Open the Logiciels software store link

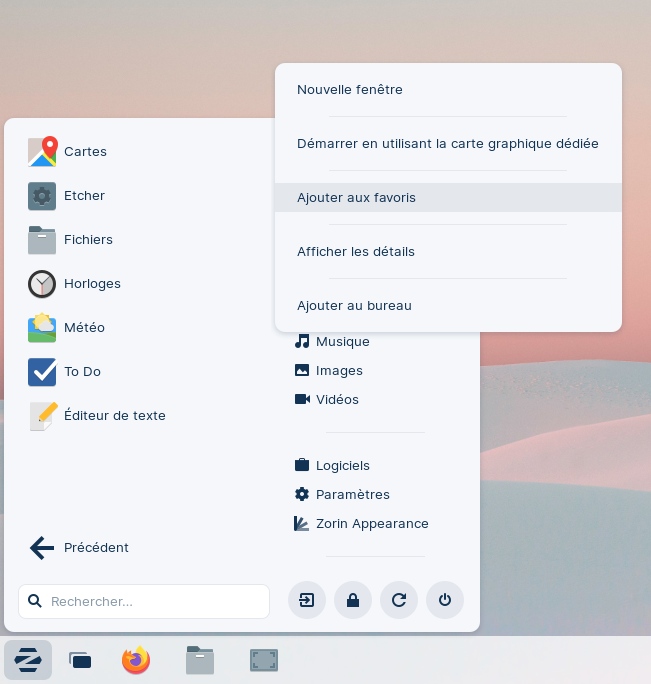coord(342,466)
